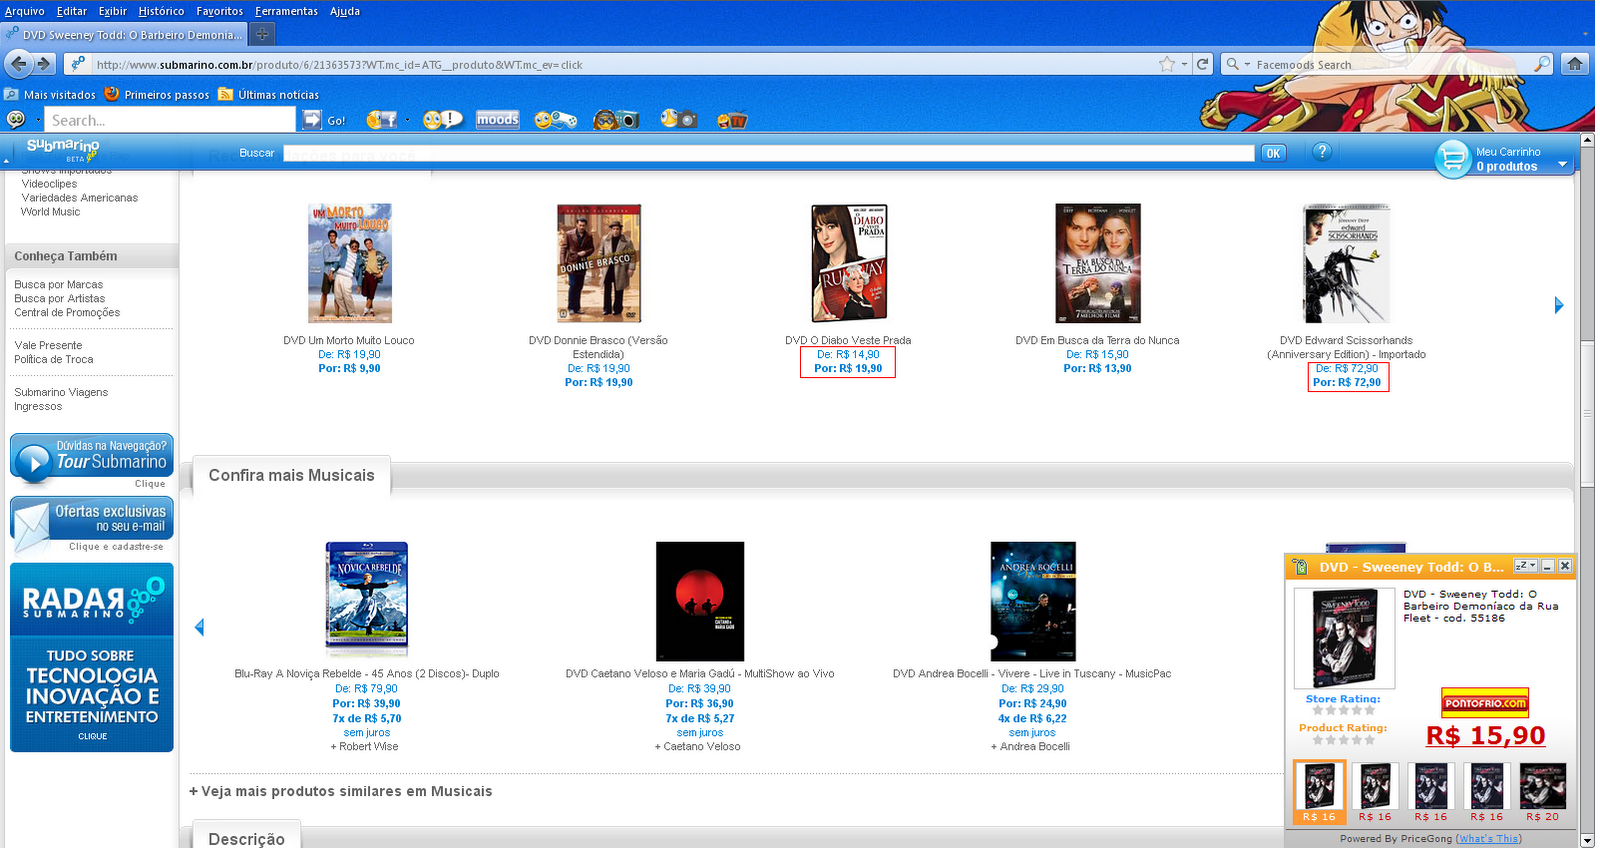Open the Histórico menu

[161, 11]
